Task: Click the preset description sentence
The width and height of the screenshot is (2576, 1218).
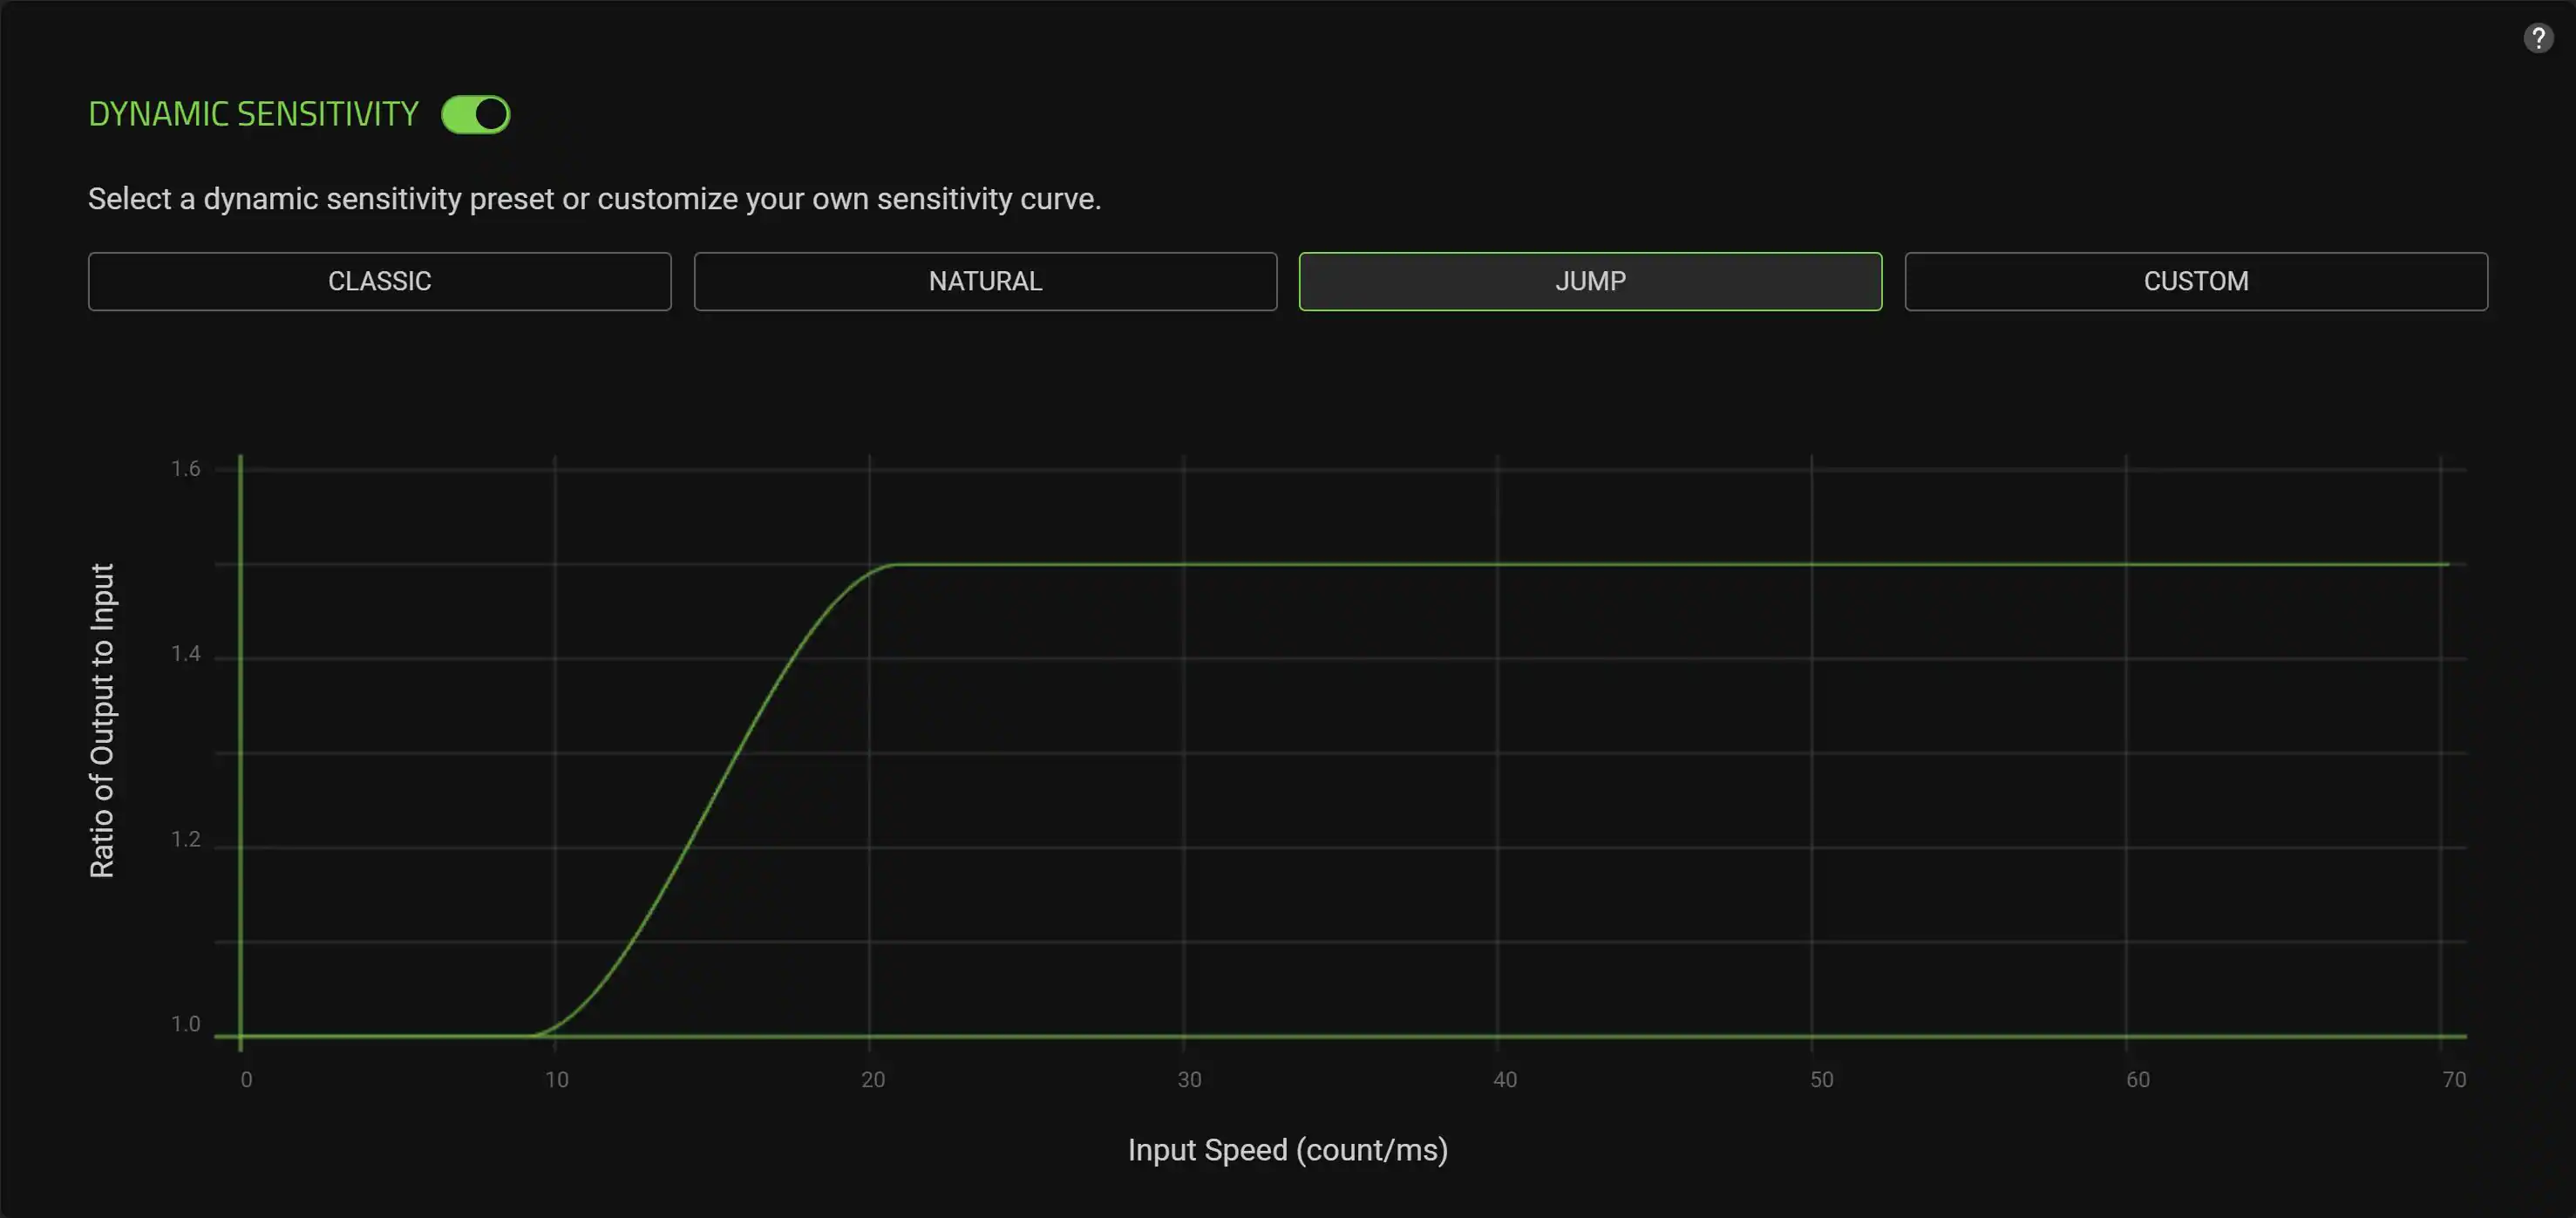Action: click(594, 199)
